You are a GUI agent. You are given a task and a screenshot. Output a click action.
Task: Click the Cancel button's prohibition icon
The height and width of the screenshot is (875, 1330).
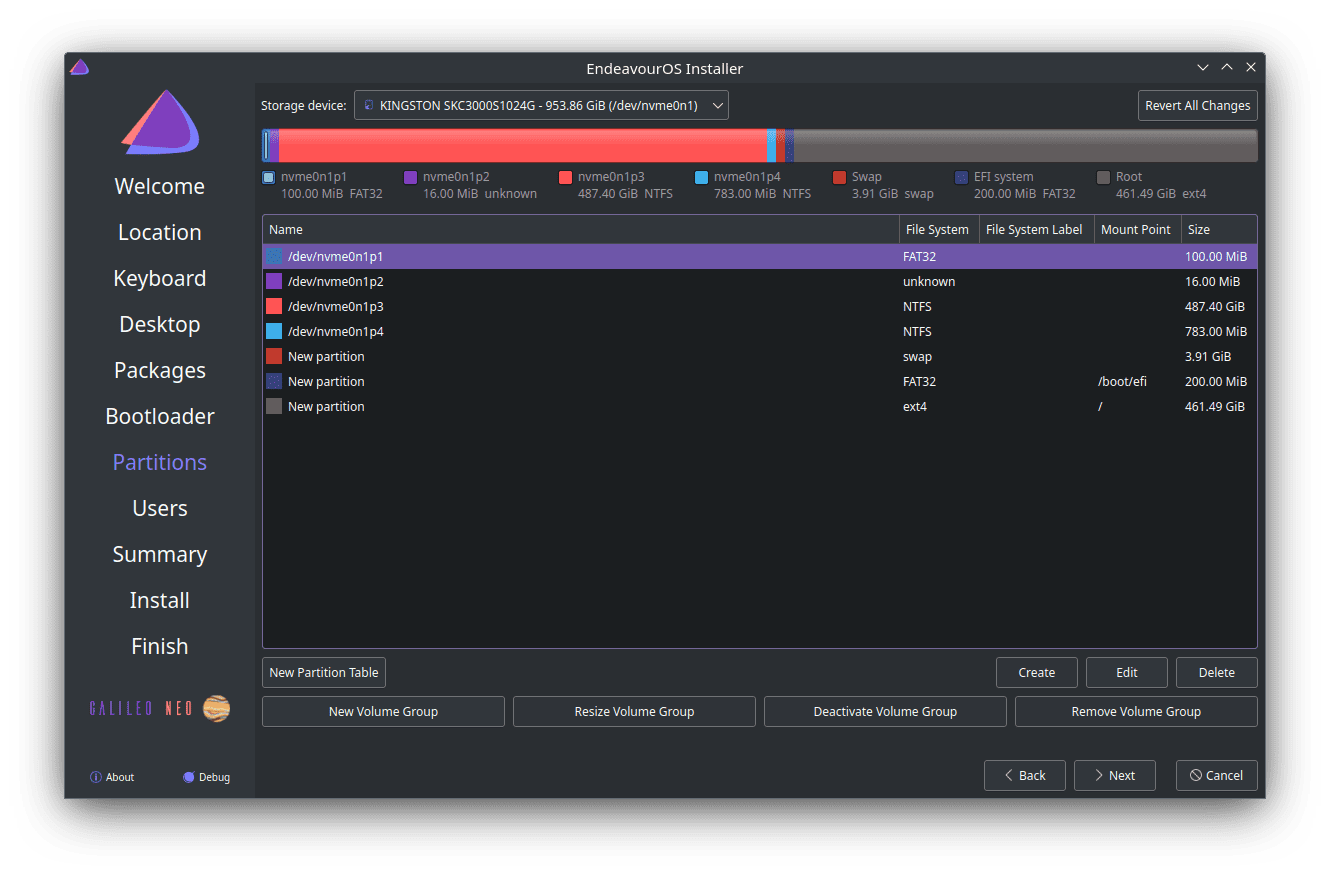1195,775
